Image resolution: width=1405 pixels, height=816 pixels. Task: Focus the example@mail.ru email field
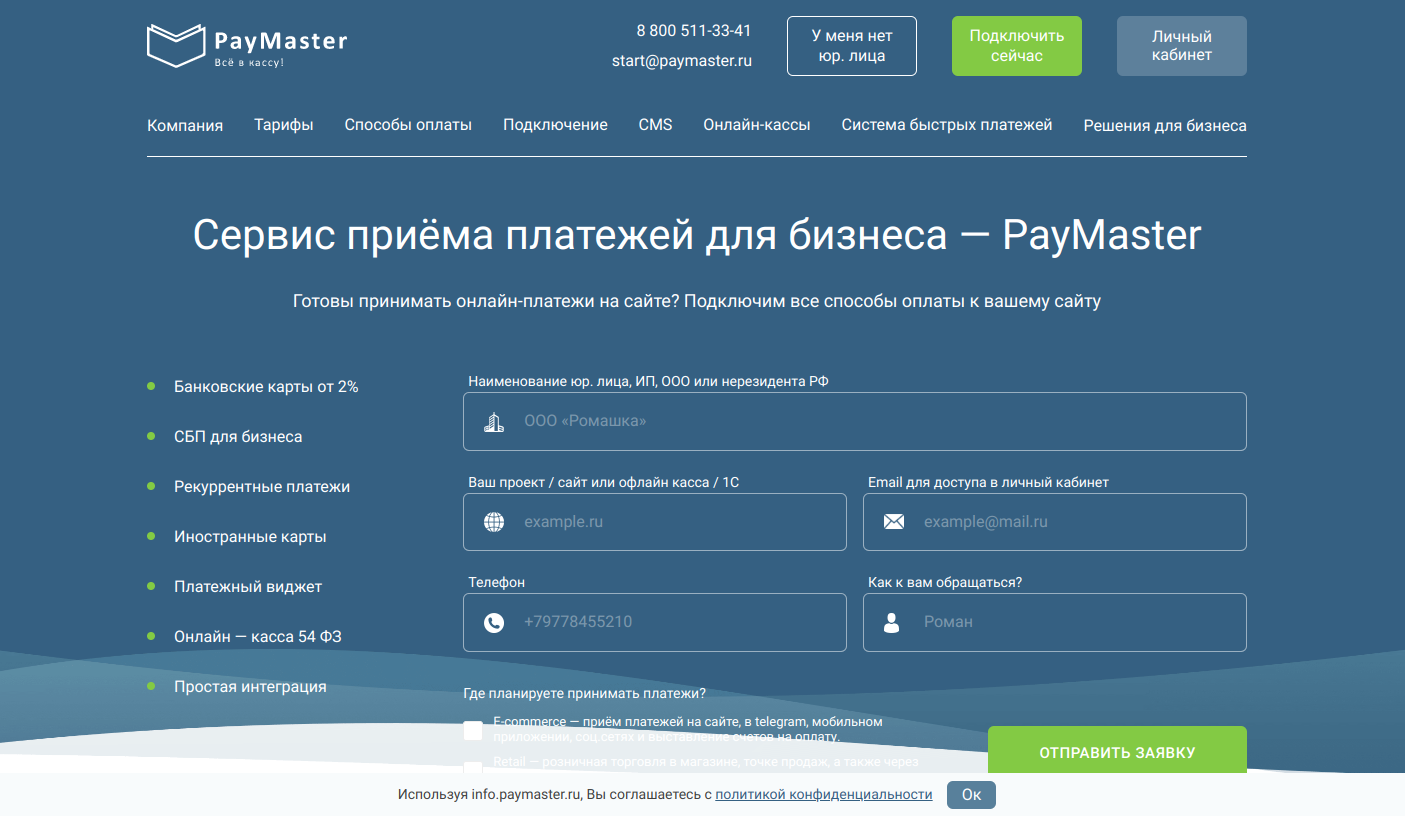pos(1055,522)
